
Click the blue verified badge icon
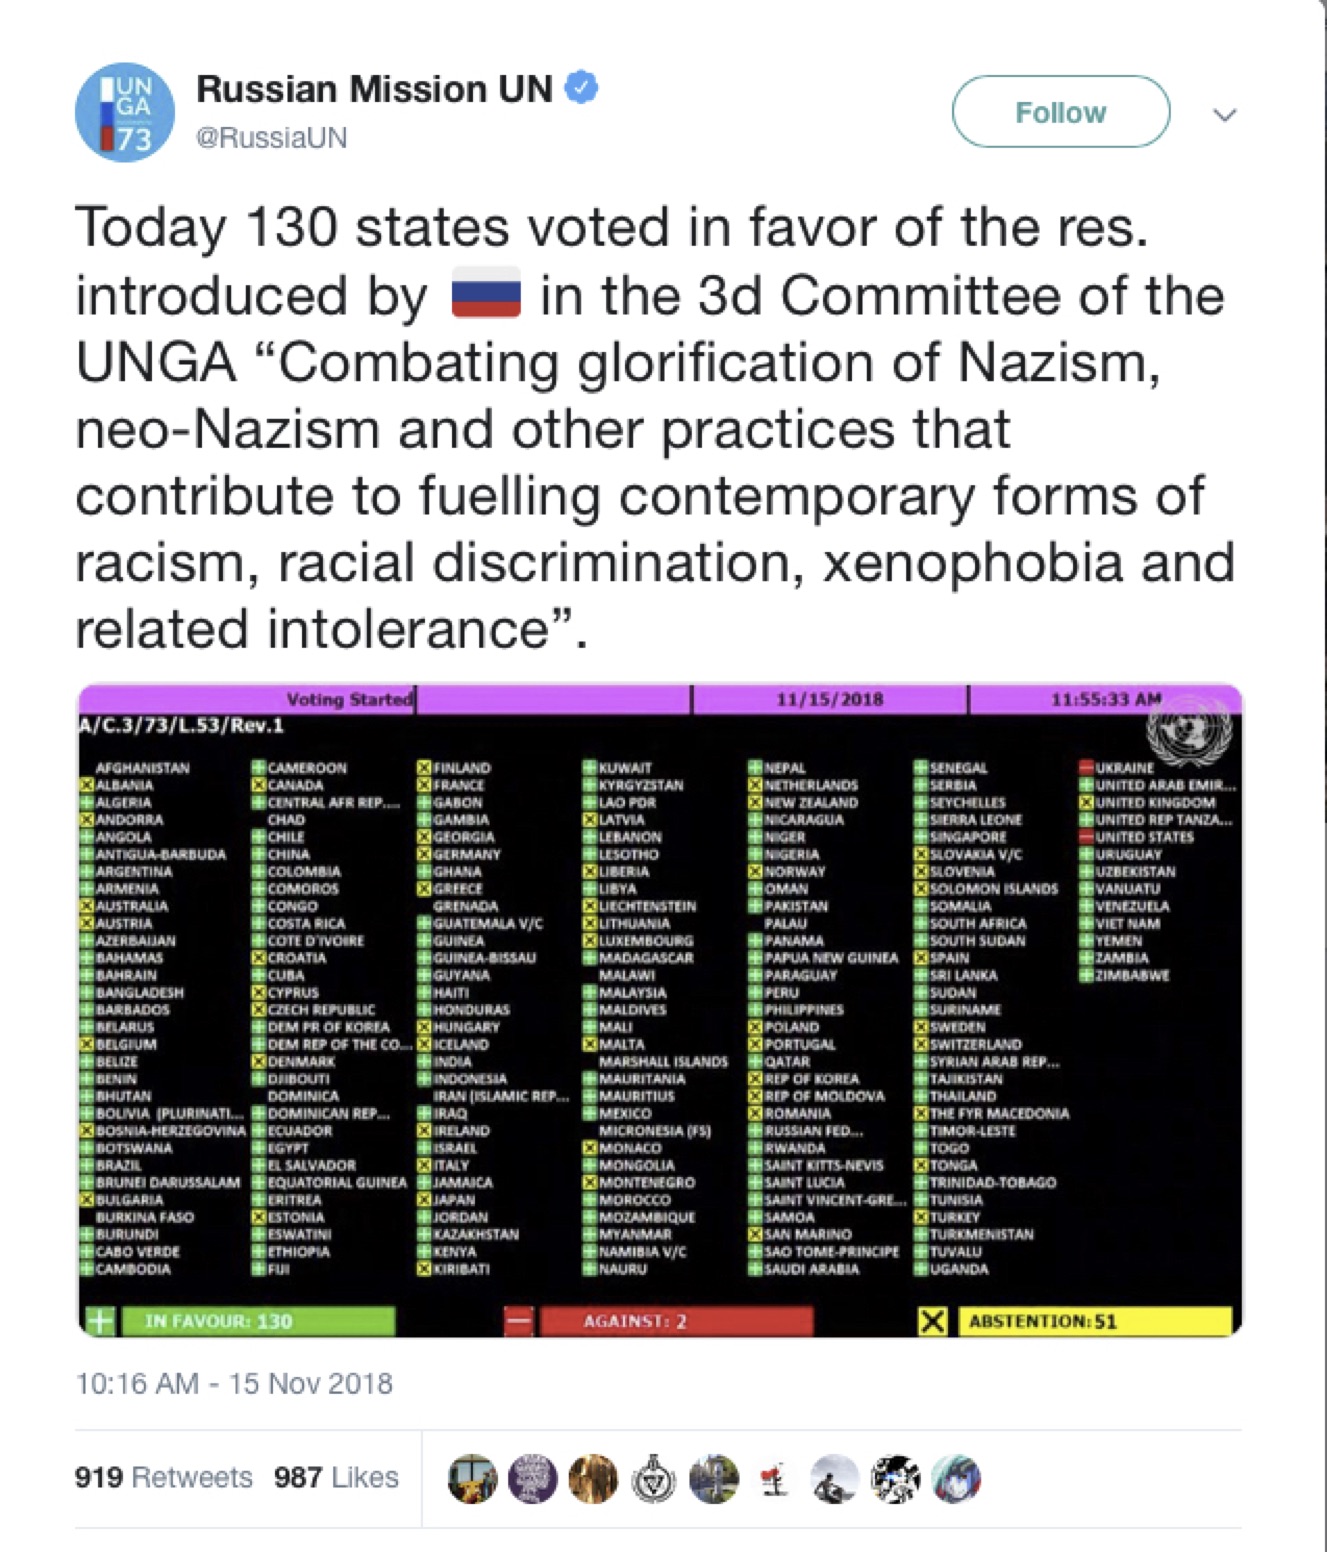pos(582,88)
